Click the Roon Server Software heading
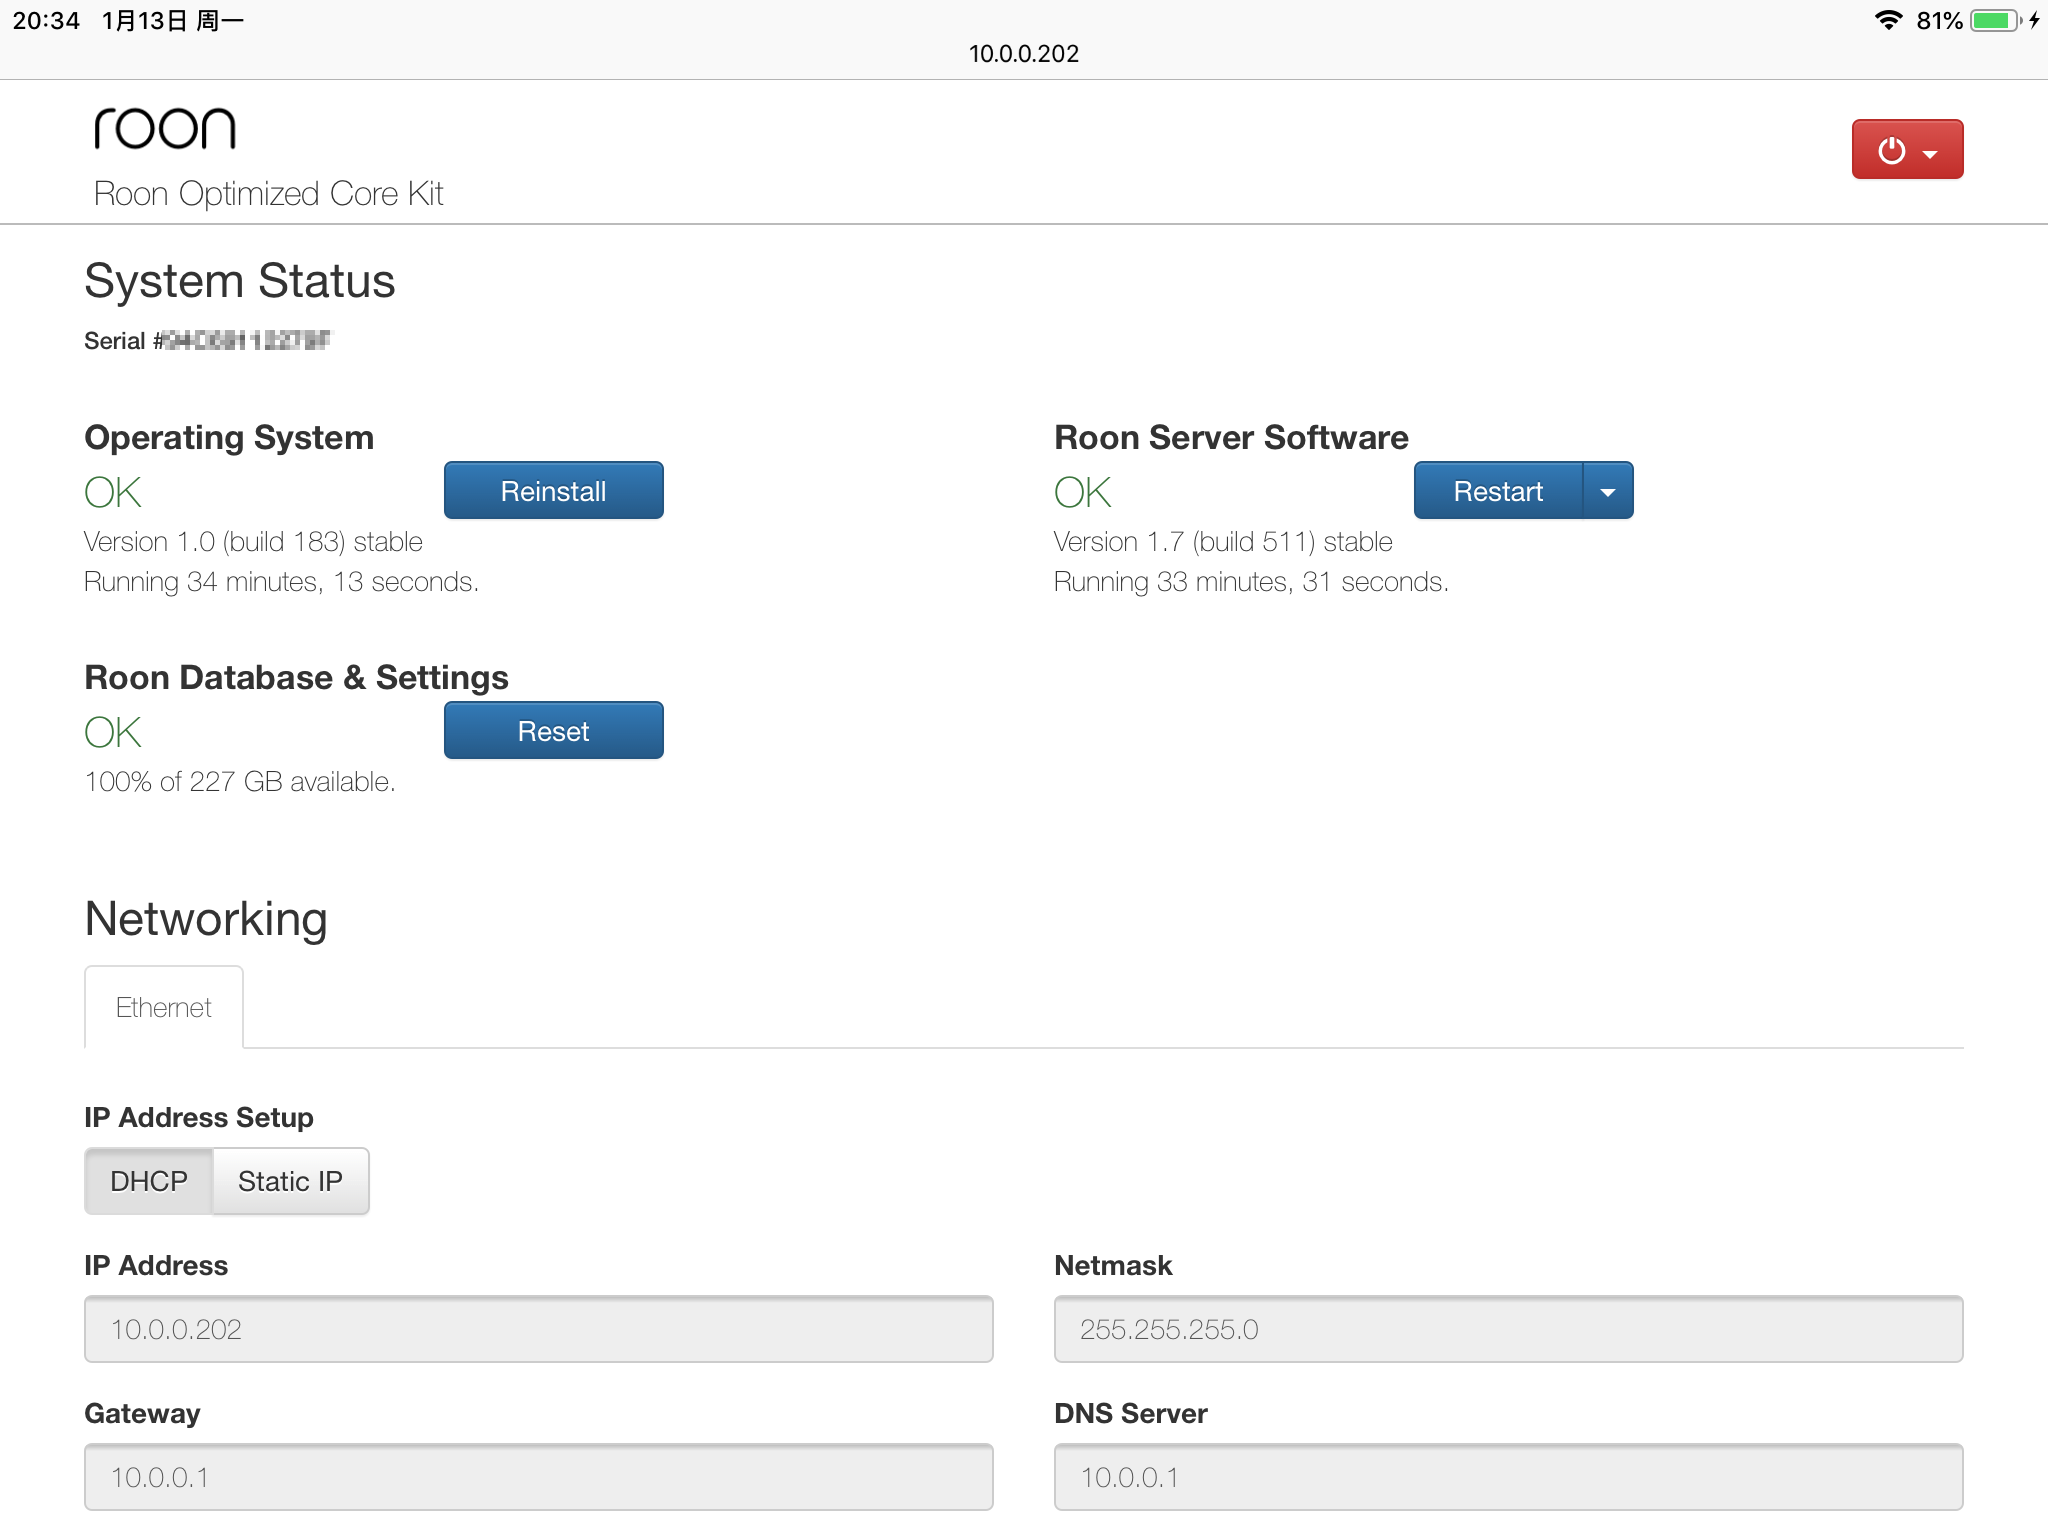The image size is (2048, 1536). tap(1231, 438)
